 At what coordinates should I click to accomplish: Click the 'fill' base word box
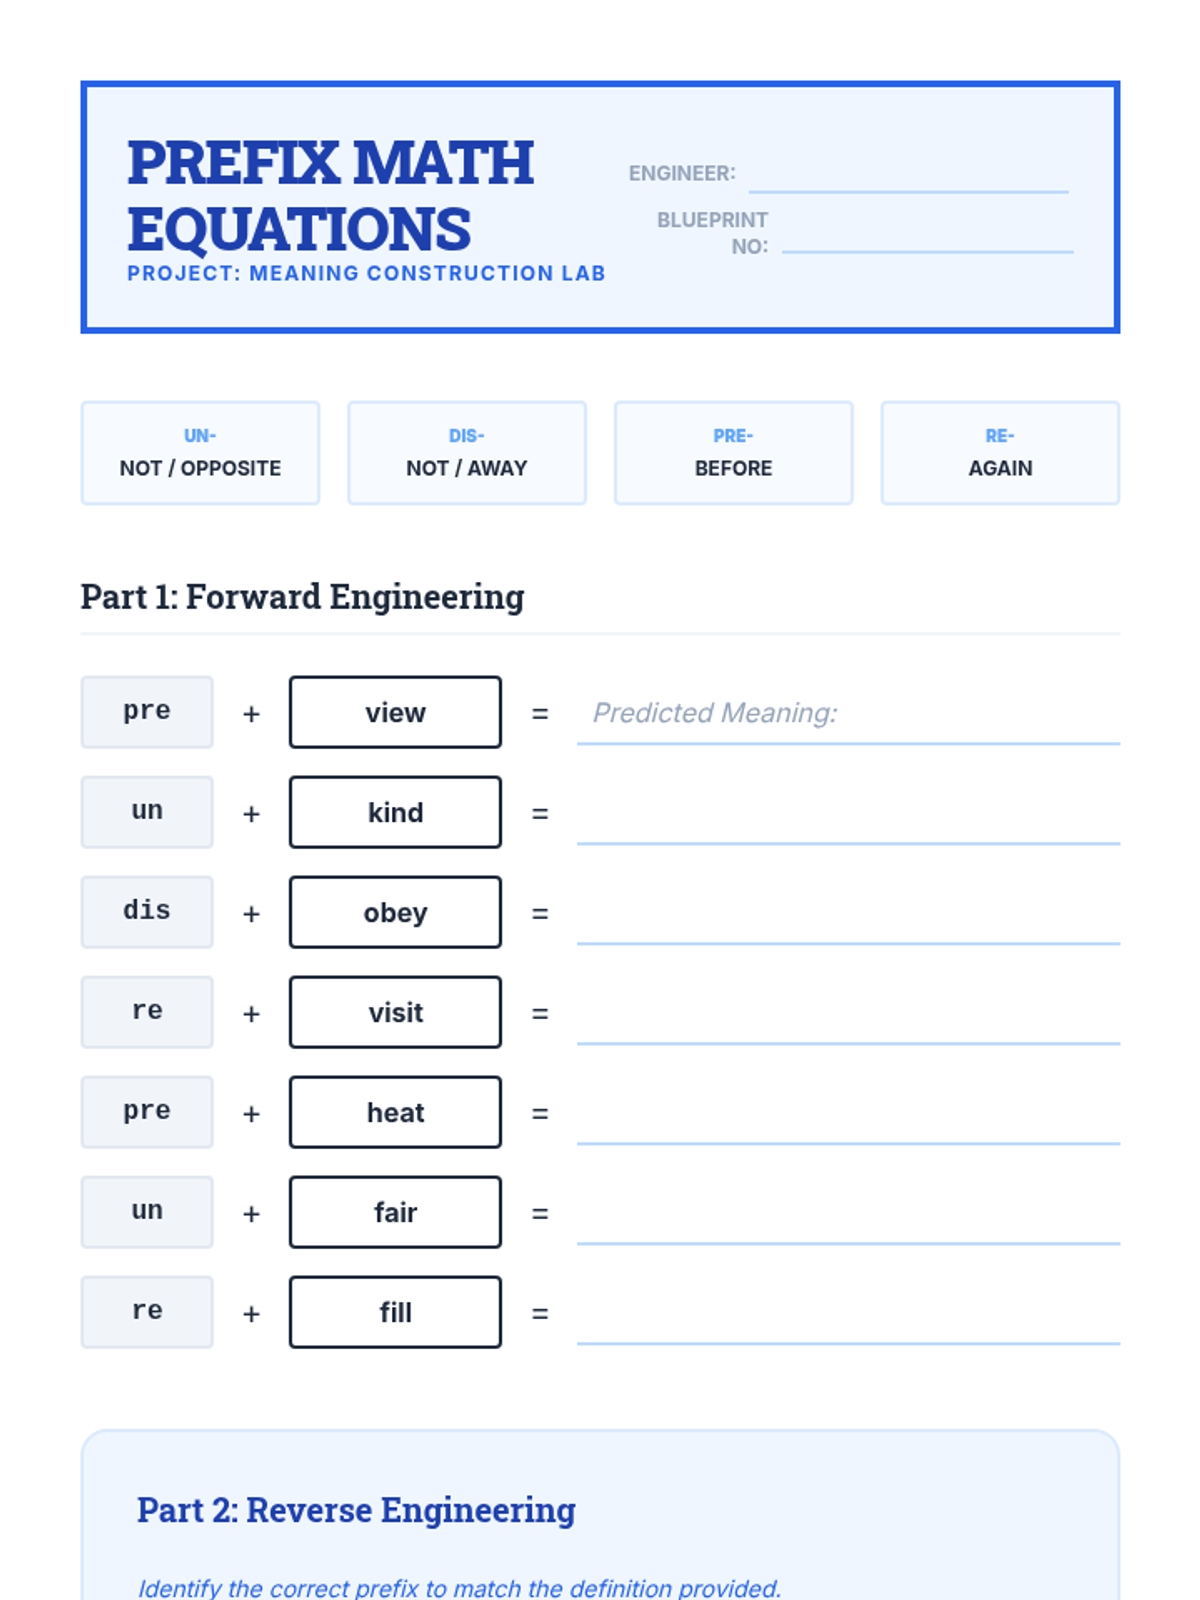[395, 1312]
